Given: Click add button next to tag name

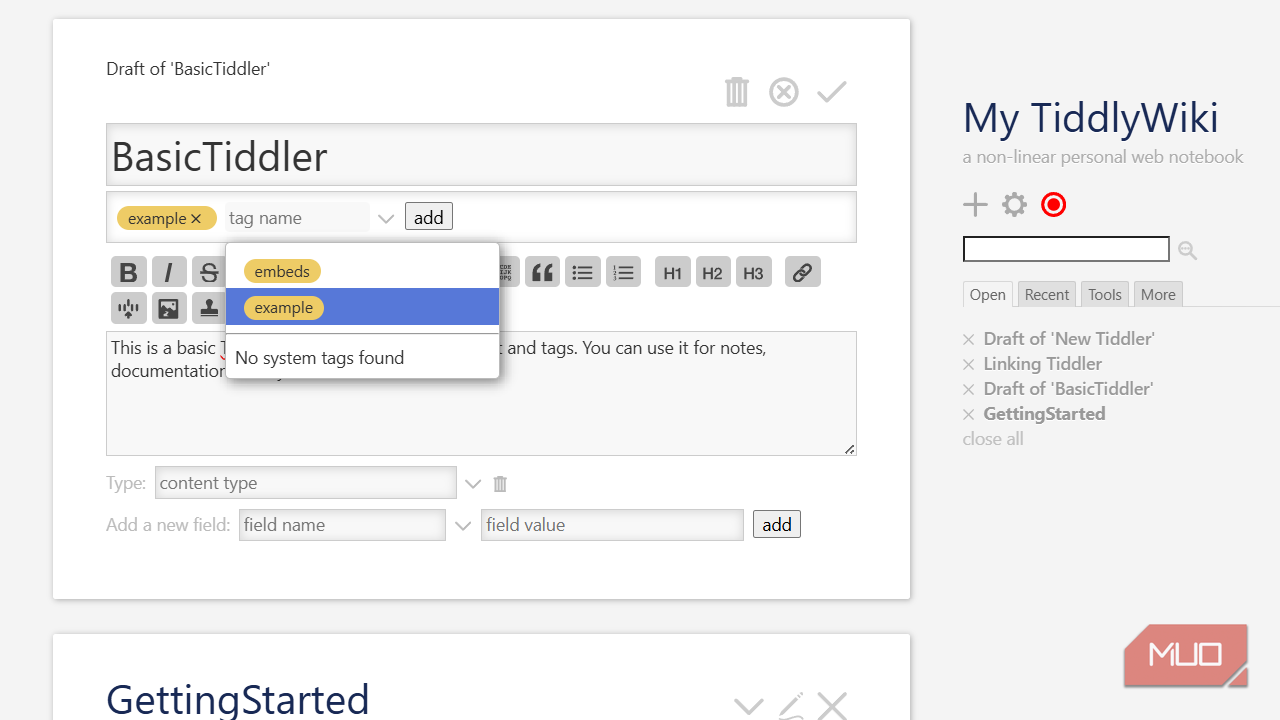Looking at the screenshot, I should click(x=429, y=217).
